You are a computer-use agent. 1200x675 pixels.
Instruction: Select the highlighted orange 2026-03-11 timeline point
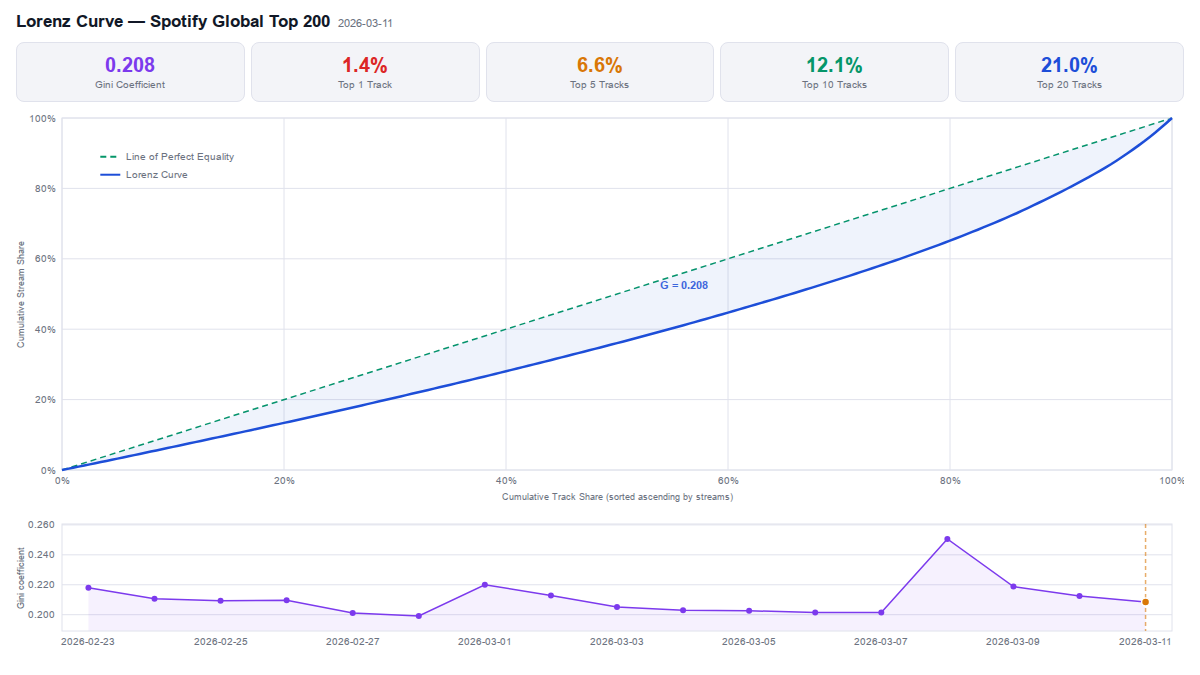1145,602
